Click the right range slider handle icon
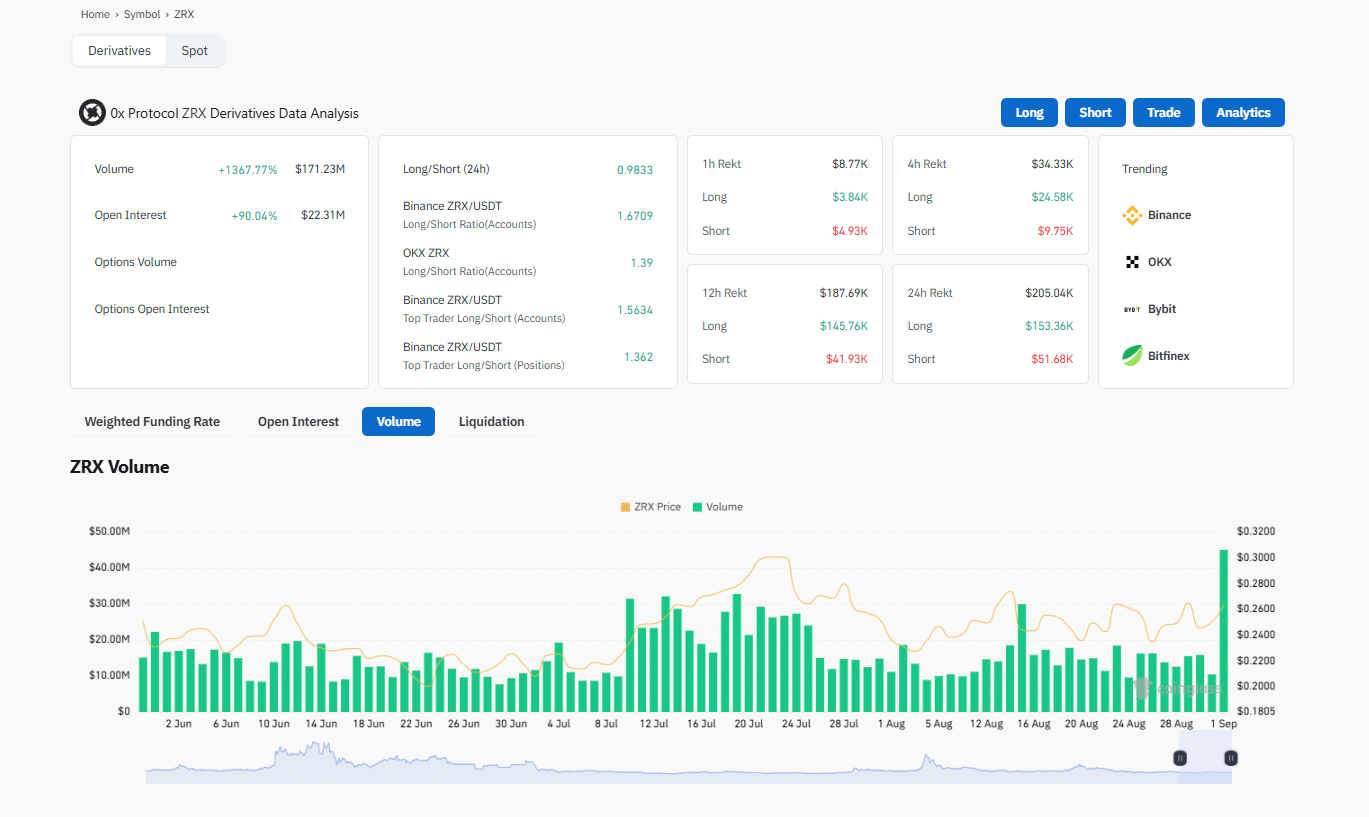Viewport: 1369px width, 817px height. pyautogui.click(x=1231, y=758)
